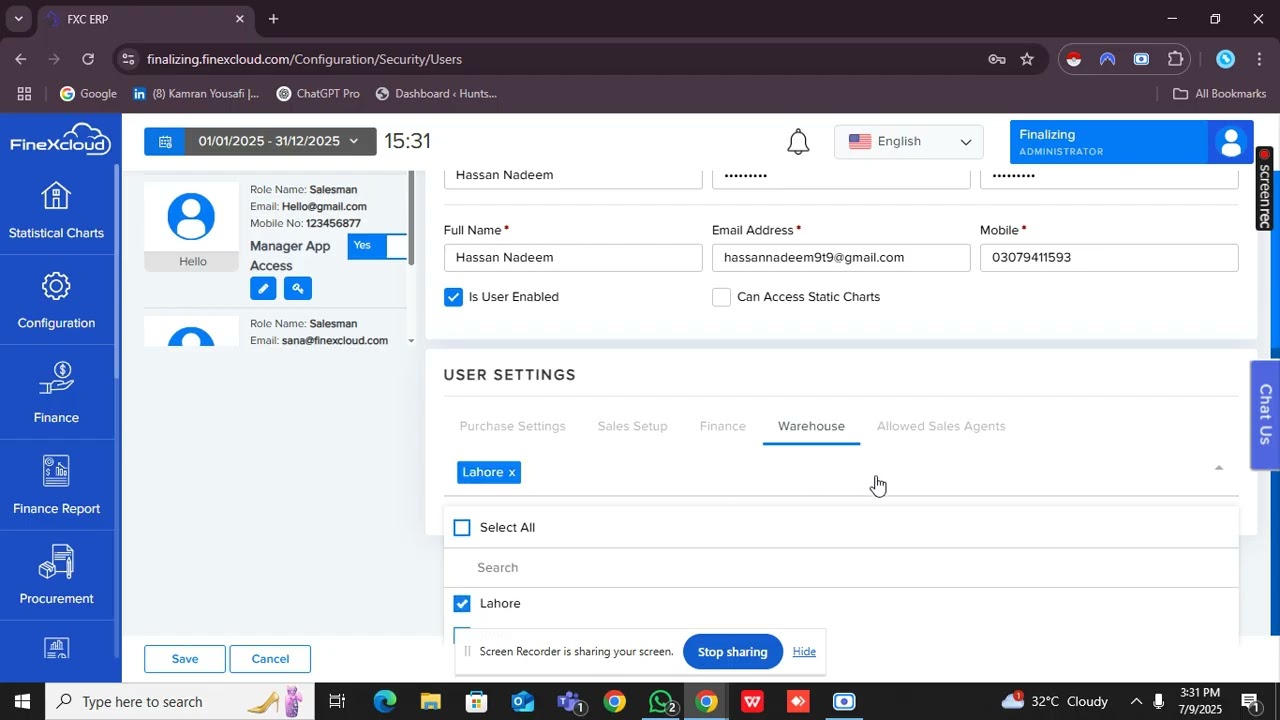1280x720 pixels.
Task: Stop sharing the screen
Action: pyautogui.click(x=733, y=652)
